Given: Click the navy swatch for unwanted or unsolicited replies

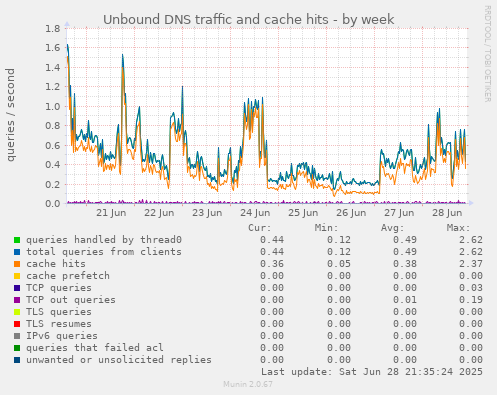Looking at the screenshot, I should (x=17, y=360).
